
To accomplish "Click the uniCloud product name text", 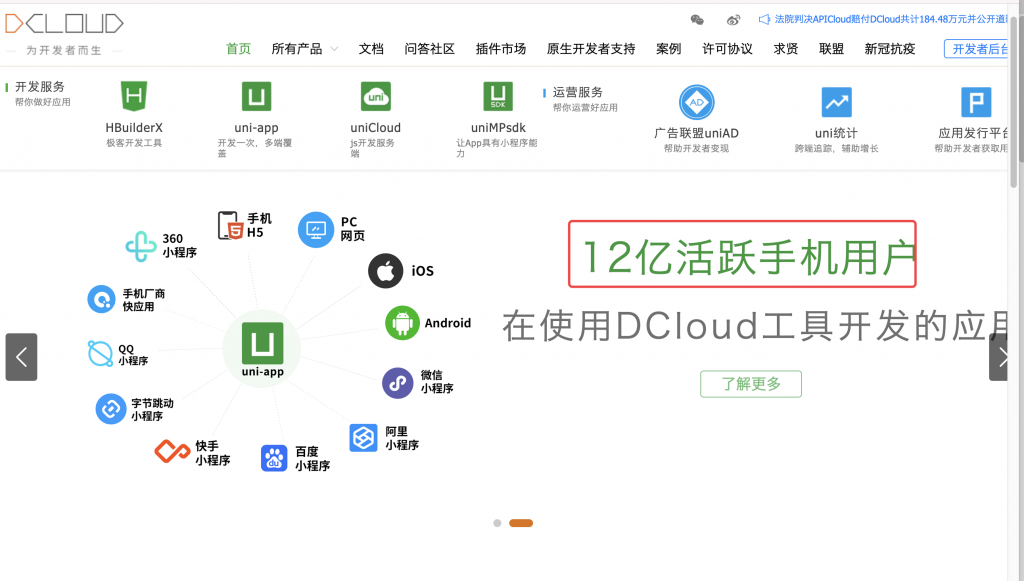I will (x=376, y=128).
